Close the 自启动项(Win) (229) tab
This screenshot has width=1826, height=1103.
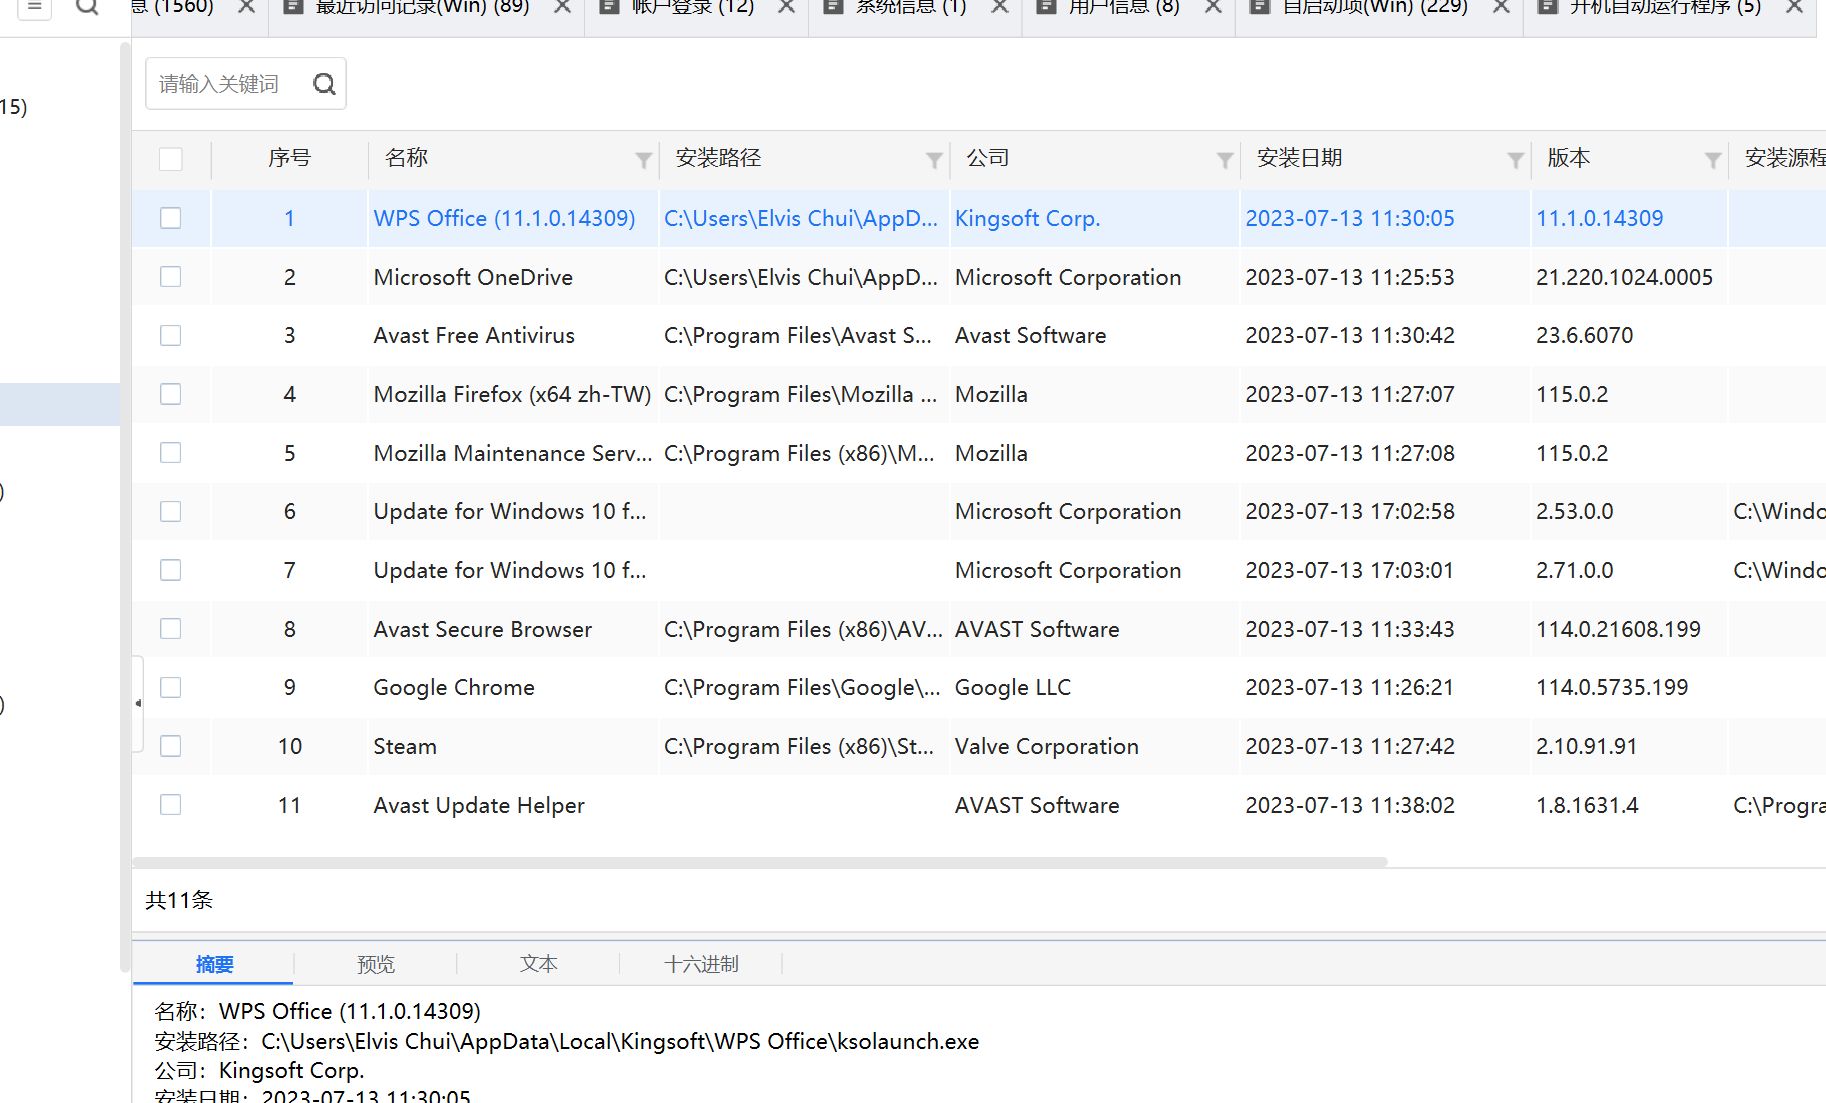click(x=1501, y=7)
